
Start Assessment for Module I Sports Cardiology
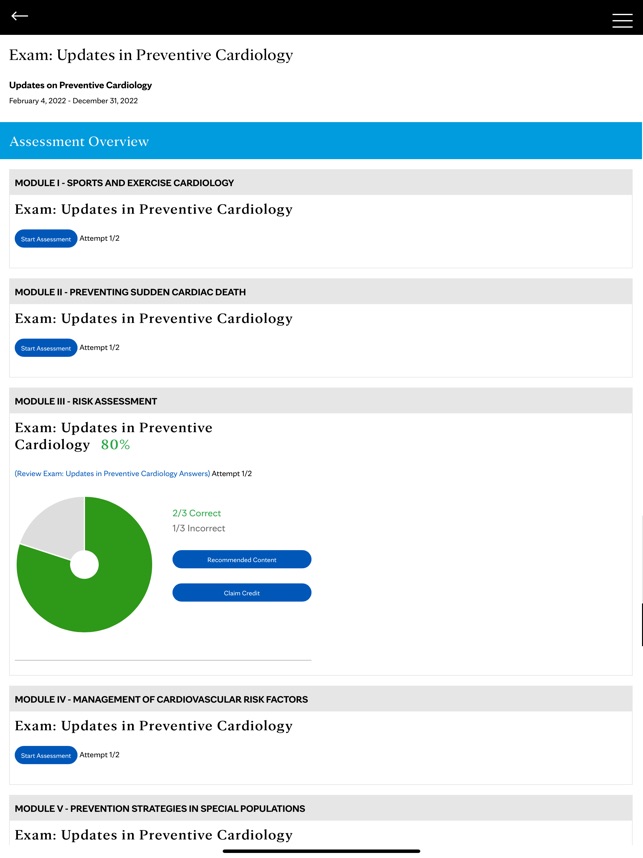(x=46, y=239)
